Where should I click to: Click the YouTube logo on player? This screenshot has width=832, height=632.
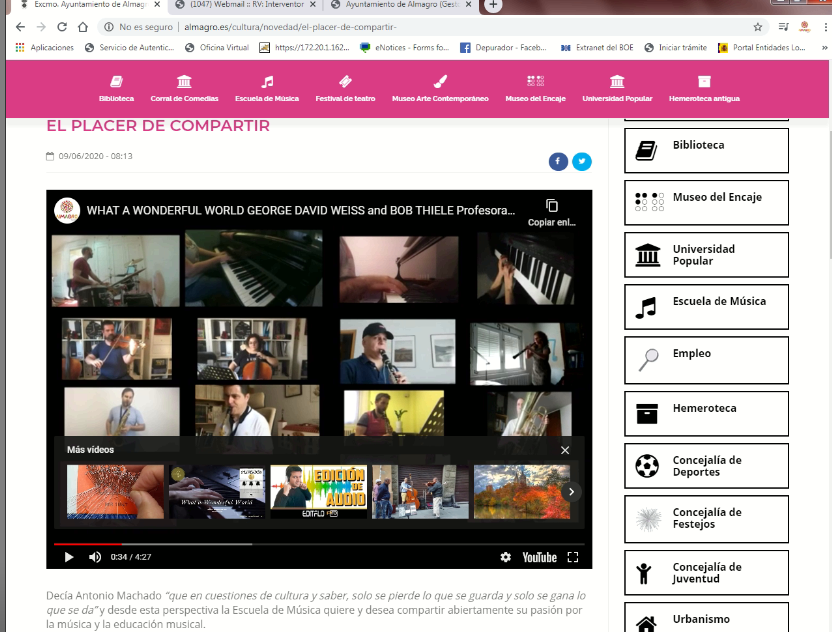click(x=539, y=557)
